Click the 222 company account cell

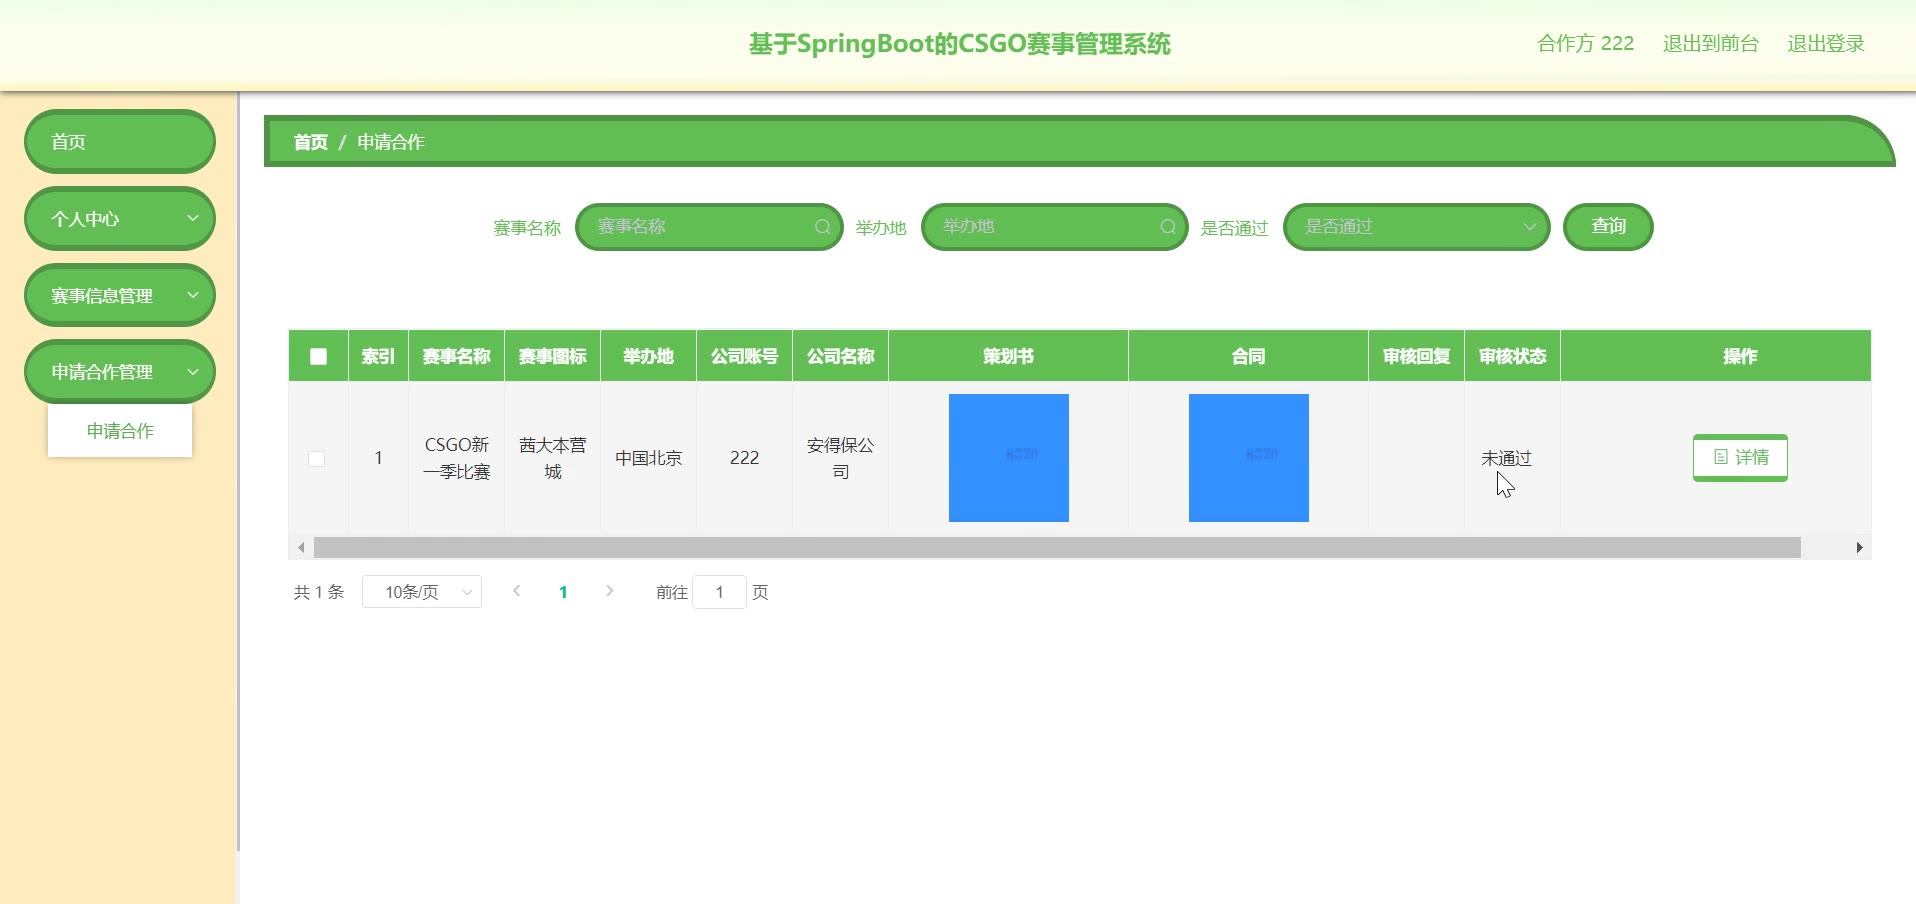coord(744,458)
